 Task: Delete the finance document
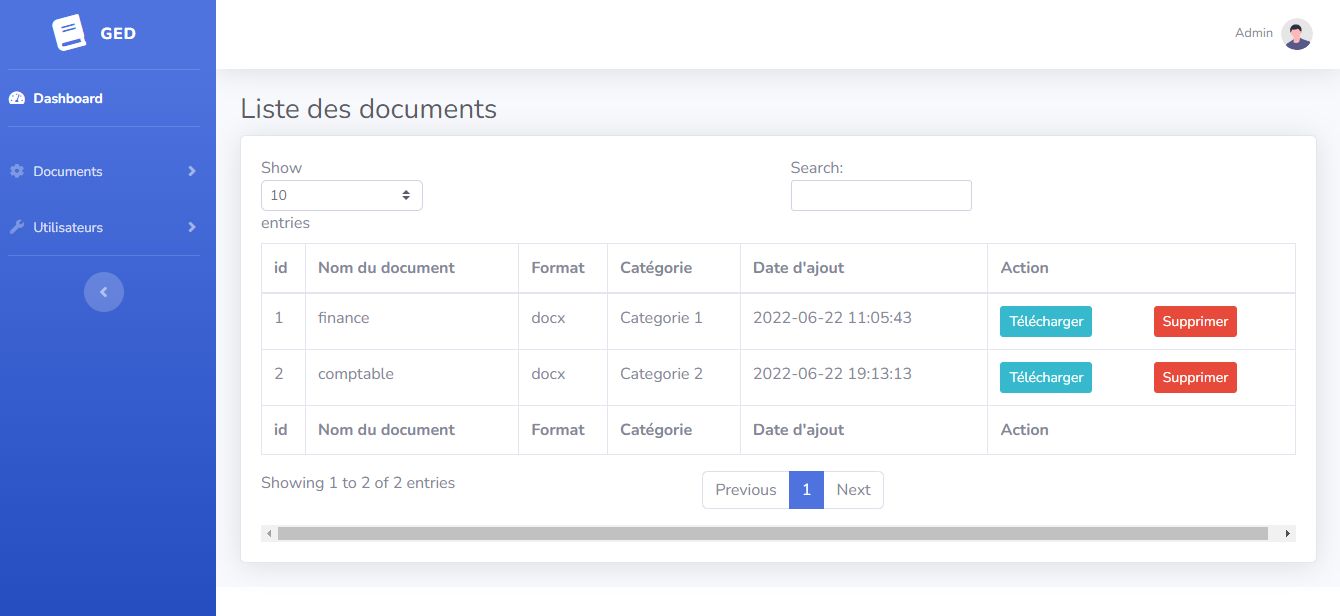pos(1194,322)
